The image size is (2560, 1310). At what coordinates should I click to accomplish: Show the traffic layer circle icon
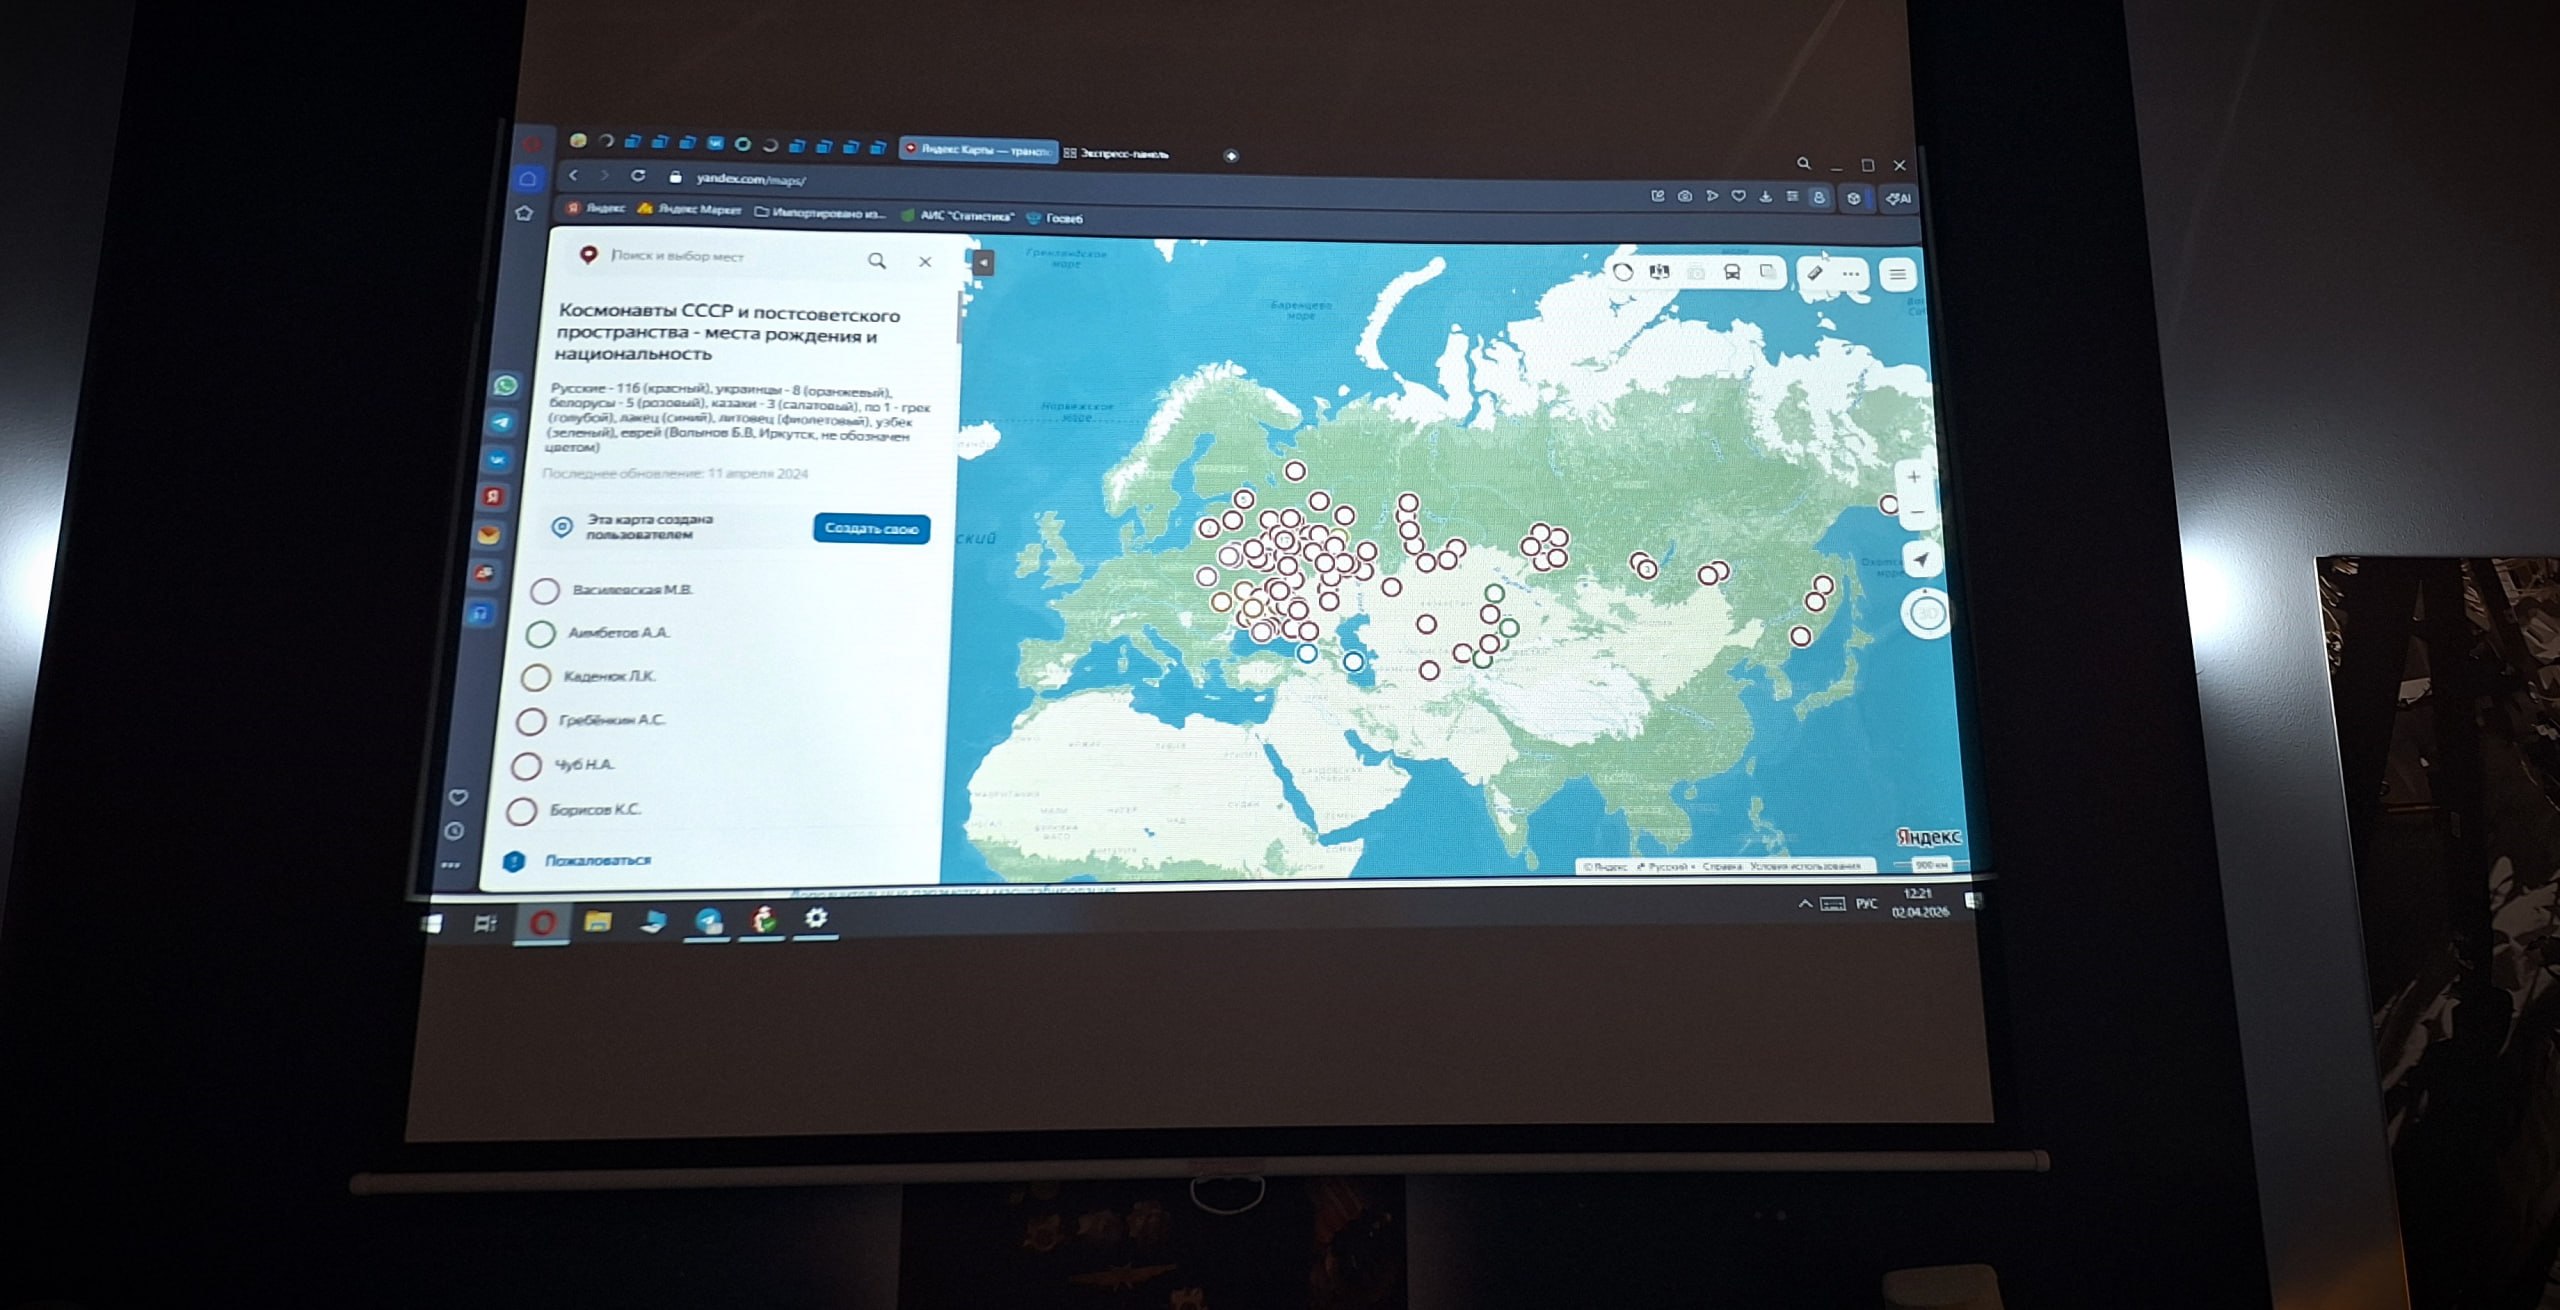[x=1623, y=272]
